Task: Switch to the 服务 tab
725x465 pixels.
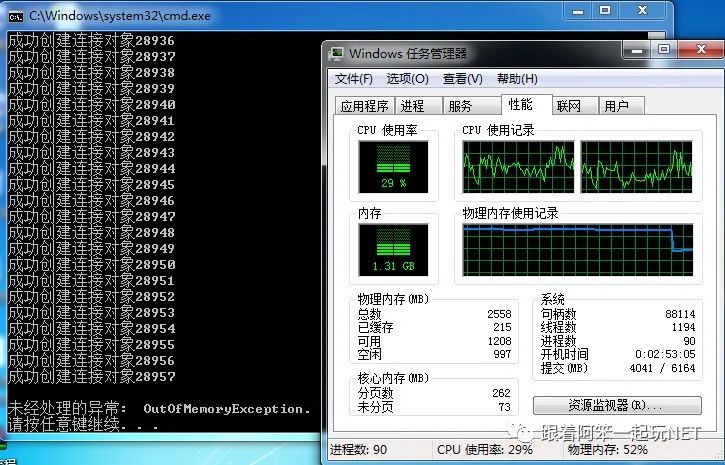Action: pos(472,106)
